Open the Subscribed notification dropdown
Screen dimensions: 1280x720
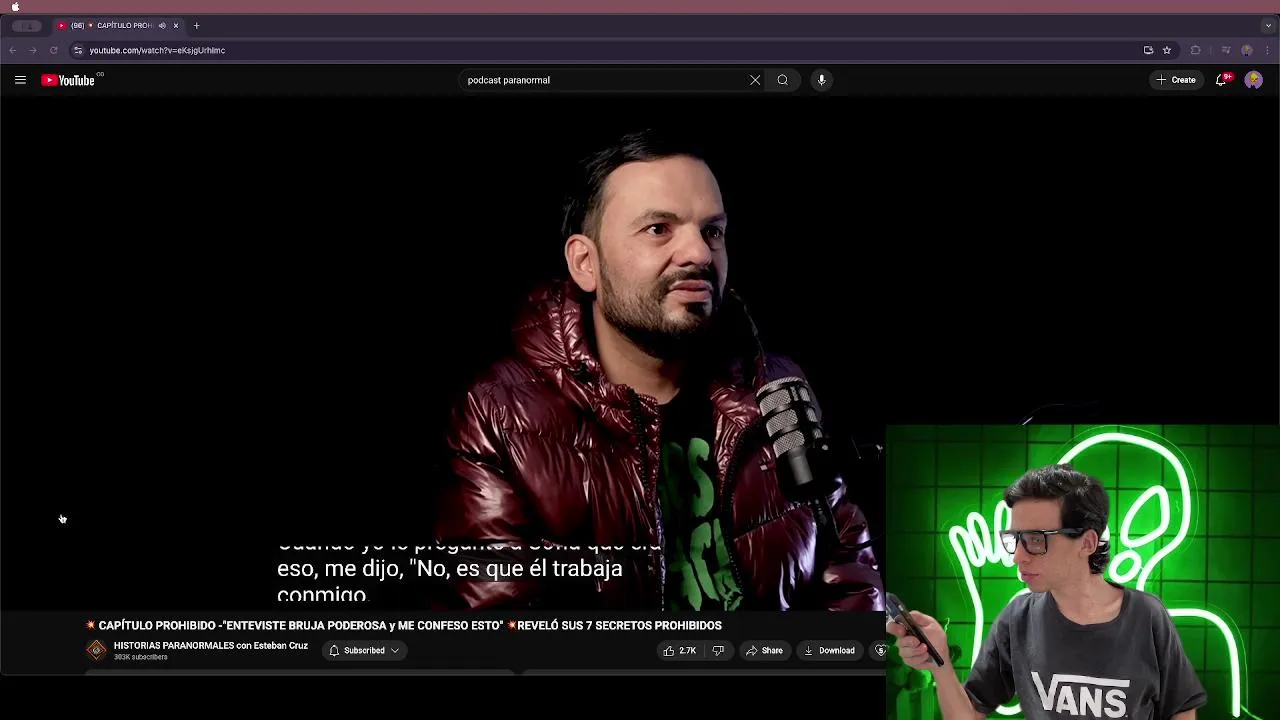click(x=364, y=651)
